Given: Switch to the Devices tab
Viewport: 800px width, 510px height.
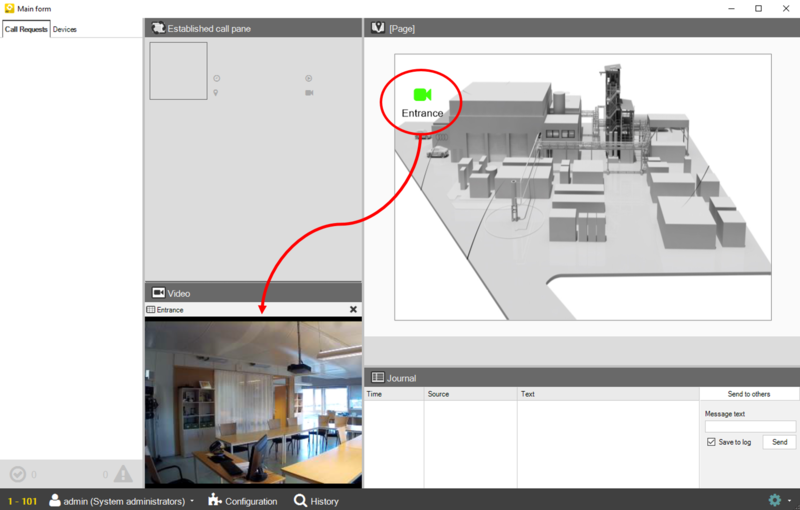Looking at the screenshot, I should coord(65,29).
